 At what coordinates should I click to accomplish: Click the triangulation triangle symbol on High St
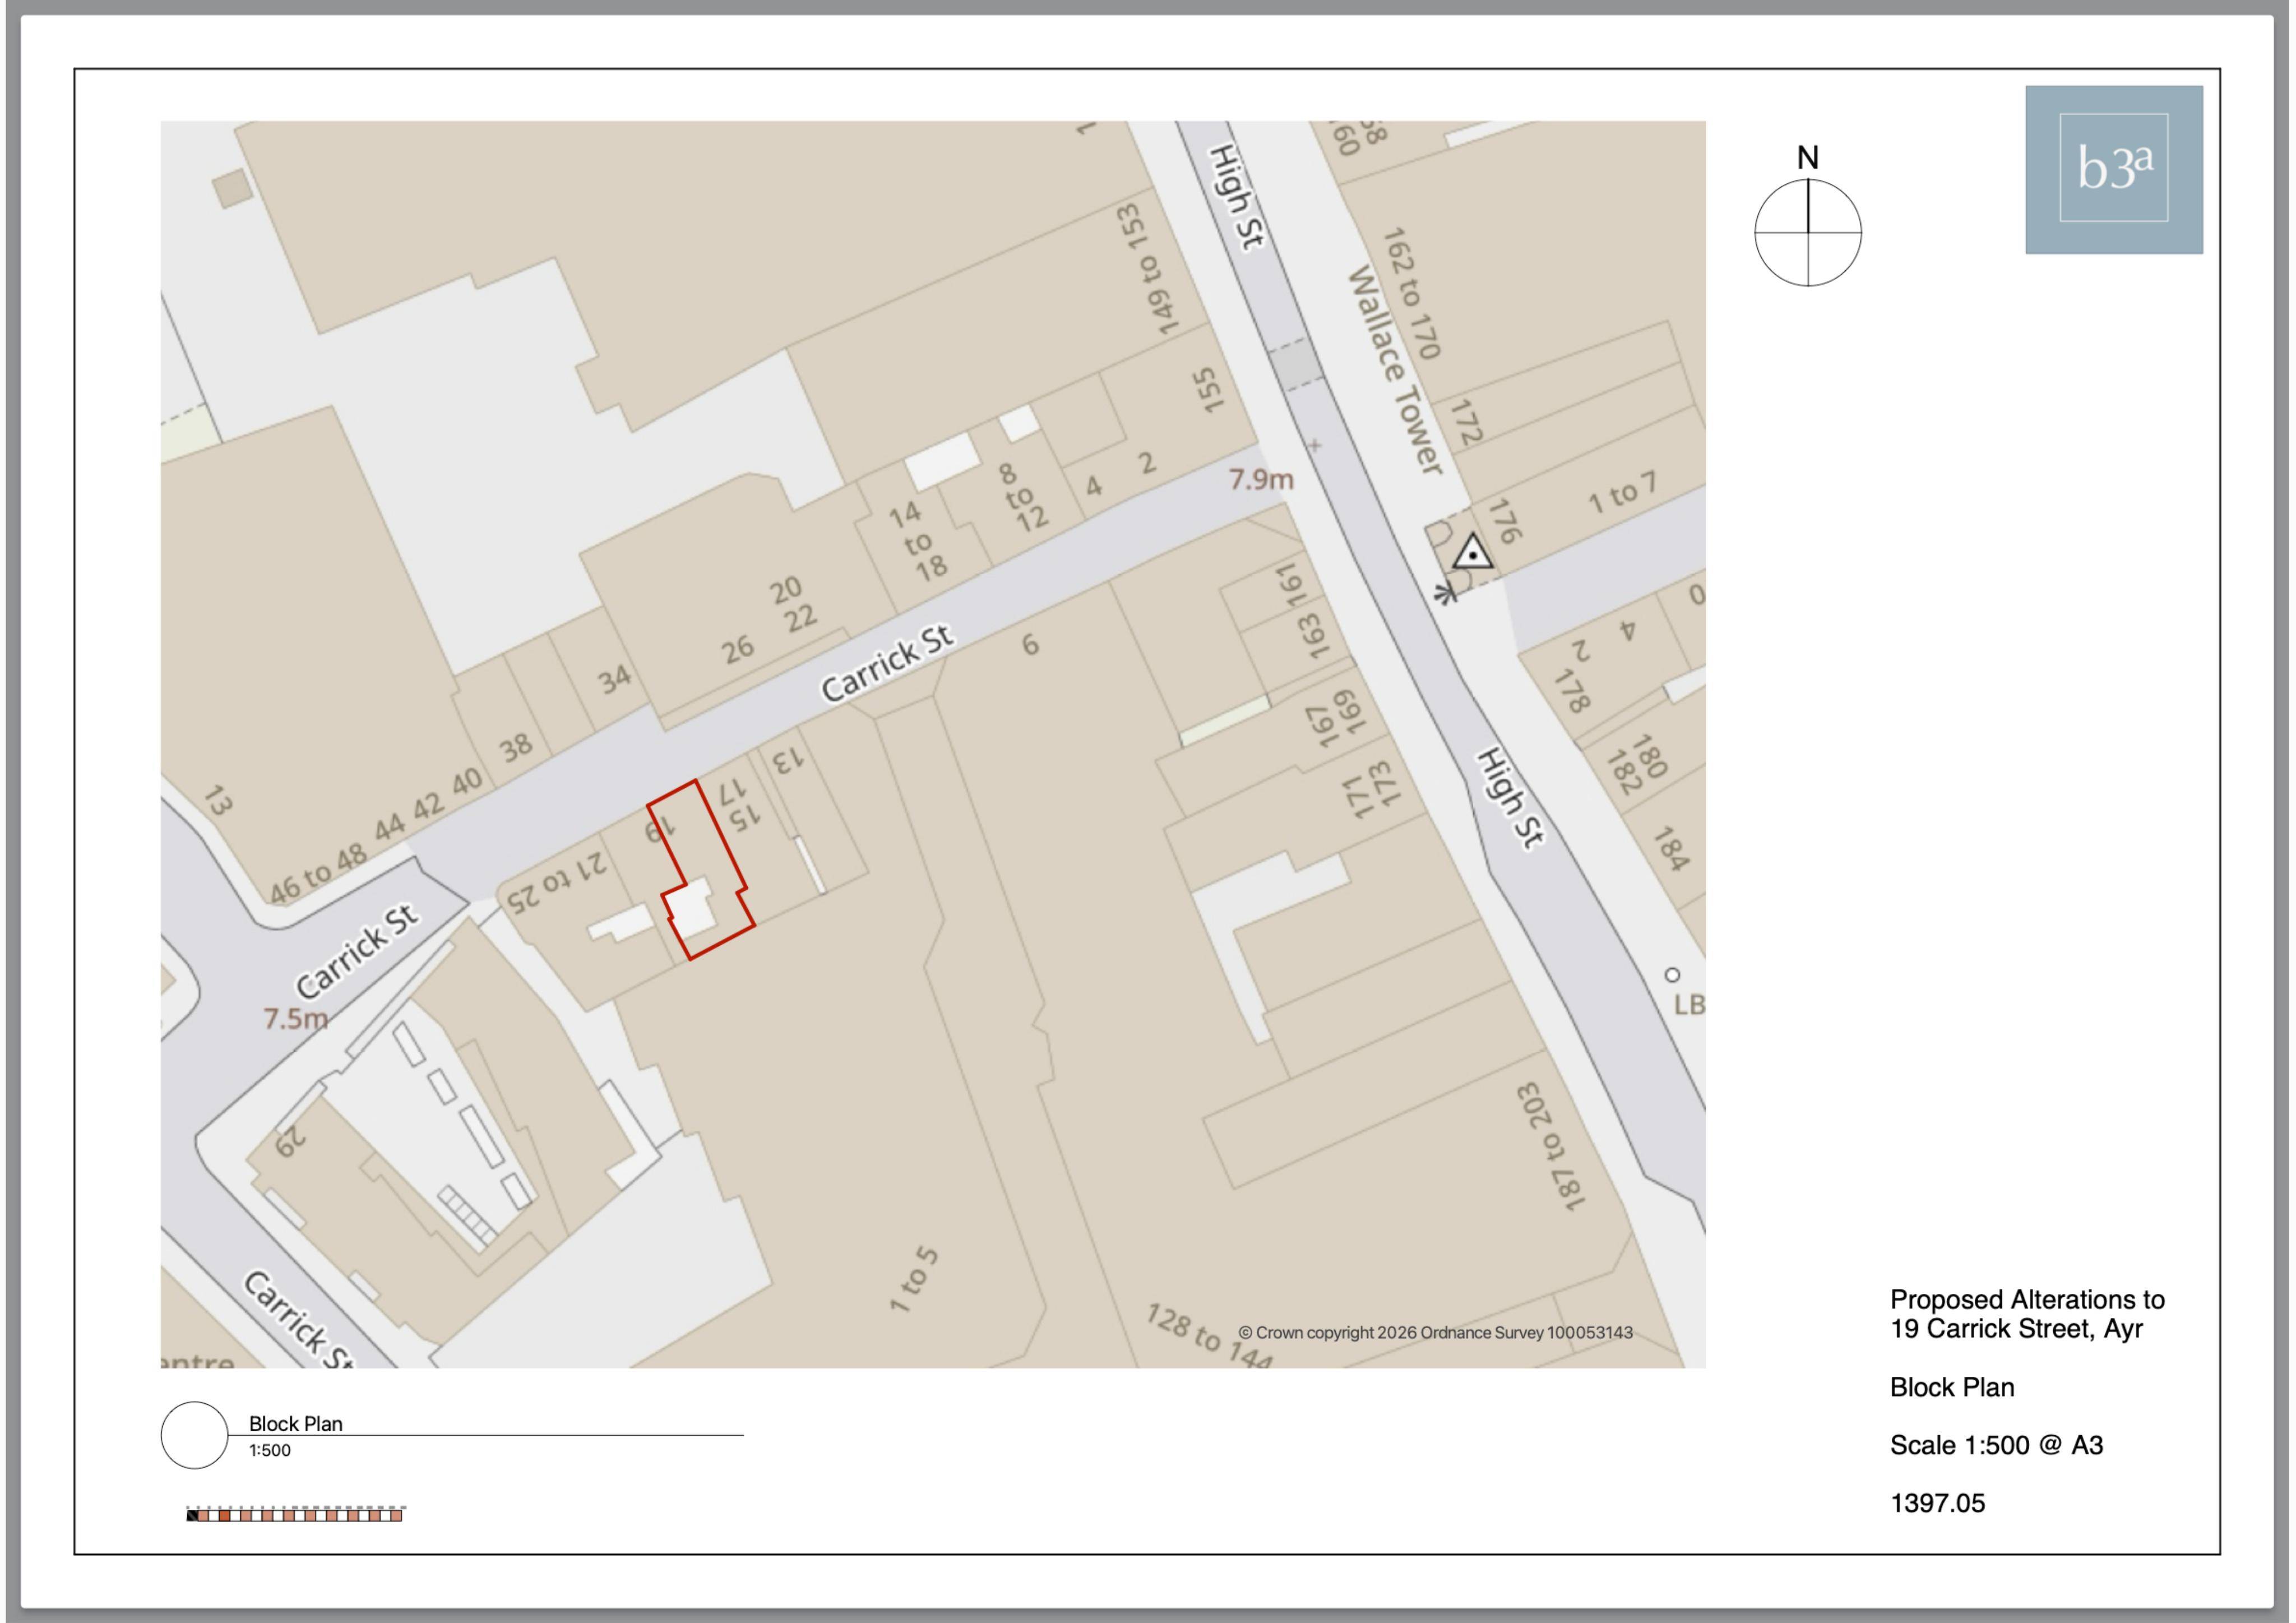pos(1471,553)
